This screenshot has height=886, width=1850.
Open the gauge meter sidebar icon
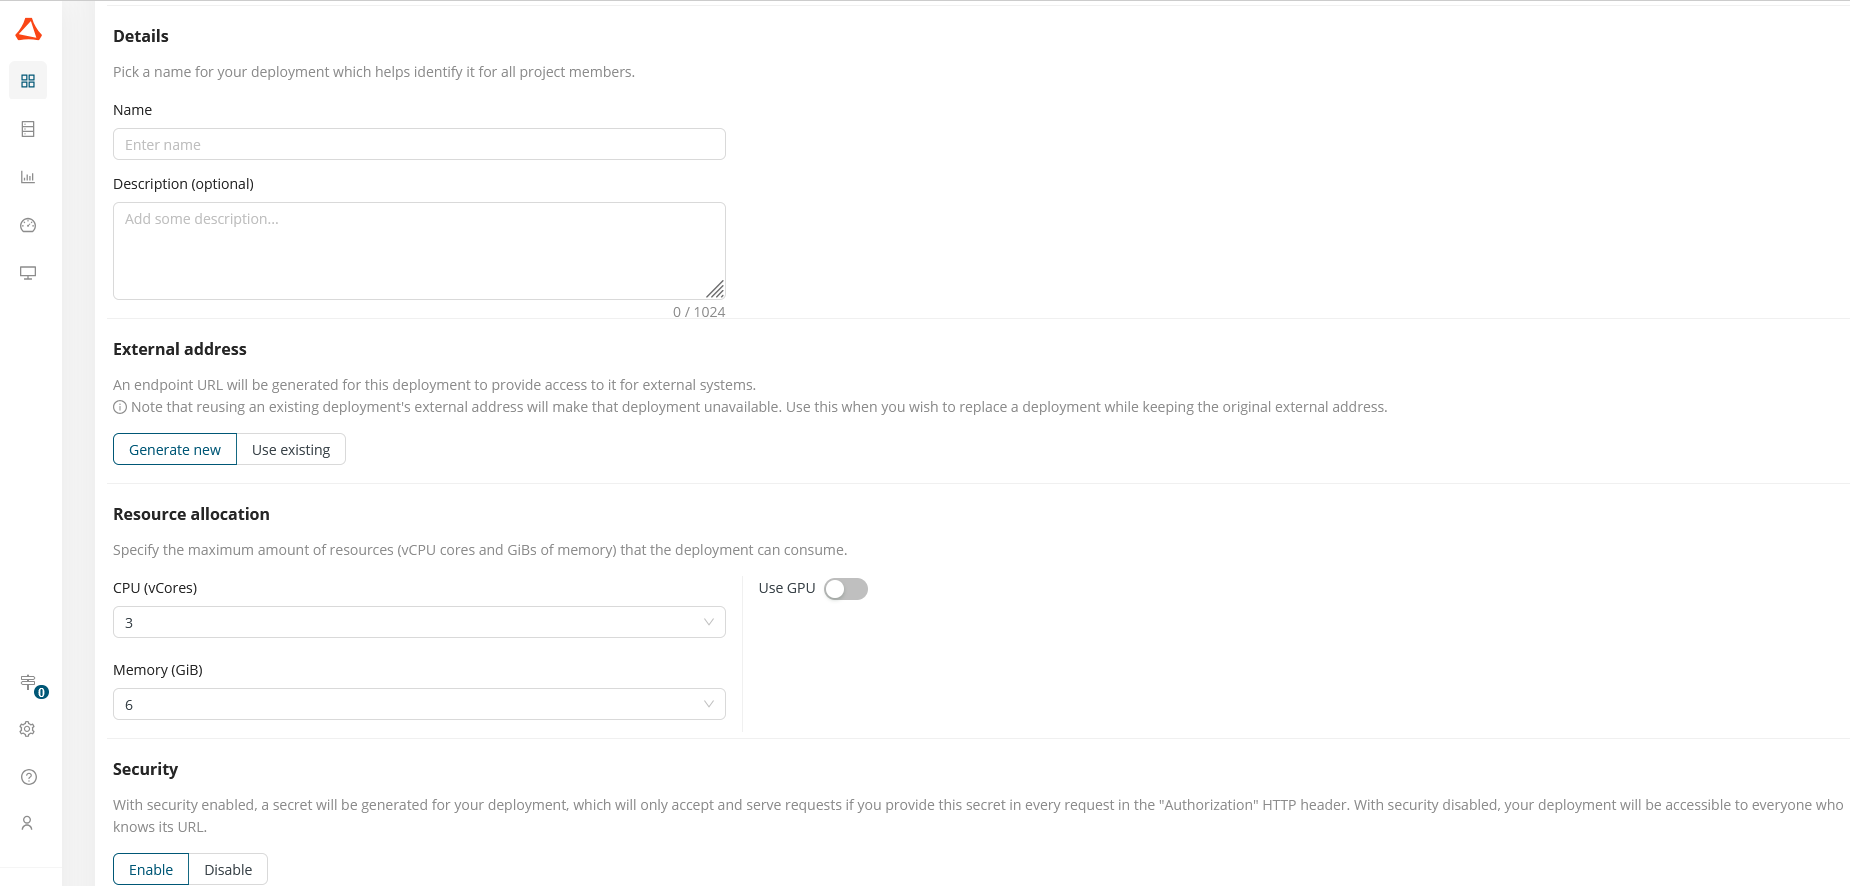pos(28,225)
